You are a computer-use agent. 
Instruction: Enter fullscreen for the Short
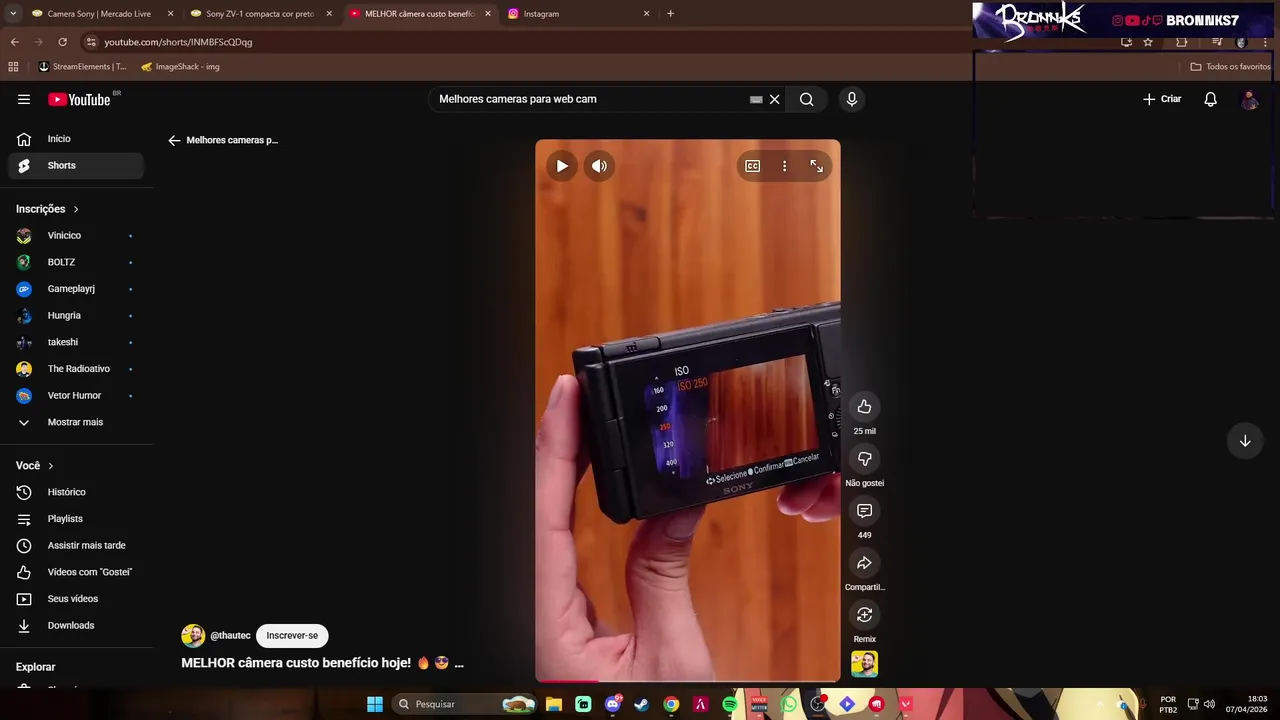pyautogui.click(x=817, y=166)
